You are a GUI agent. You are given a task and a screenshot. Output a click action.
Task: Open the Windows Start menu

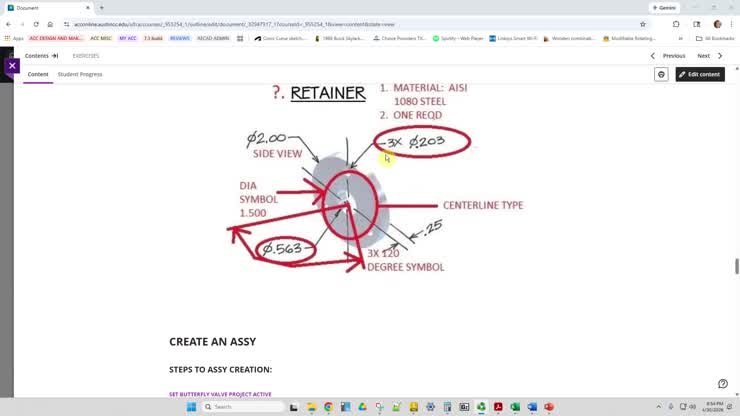tap(191, 407)
